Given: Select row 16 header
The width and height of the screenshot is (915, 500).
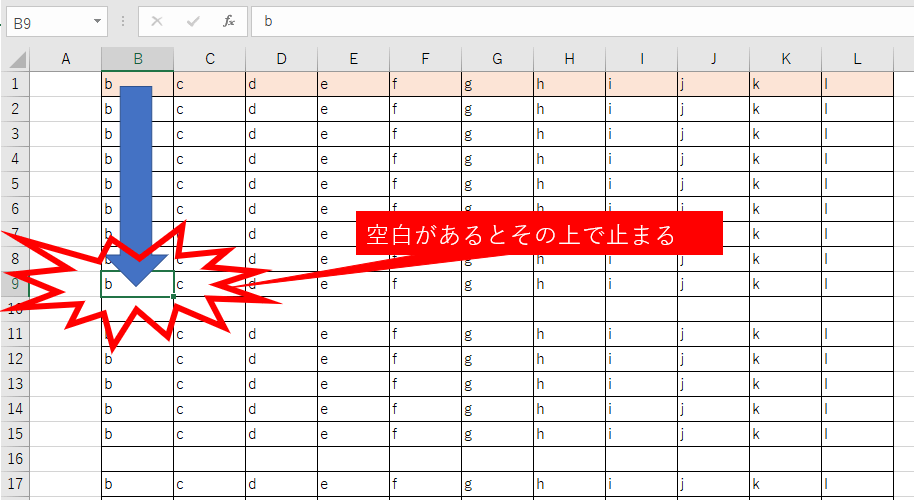Looking at the screenshot, I should [x=15, y=459].
